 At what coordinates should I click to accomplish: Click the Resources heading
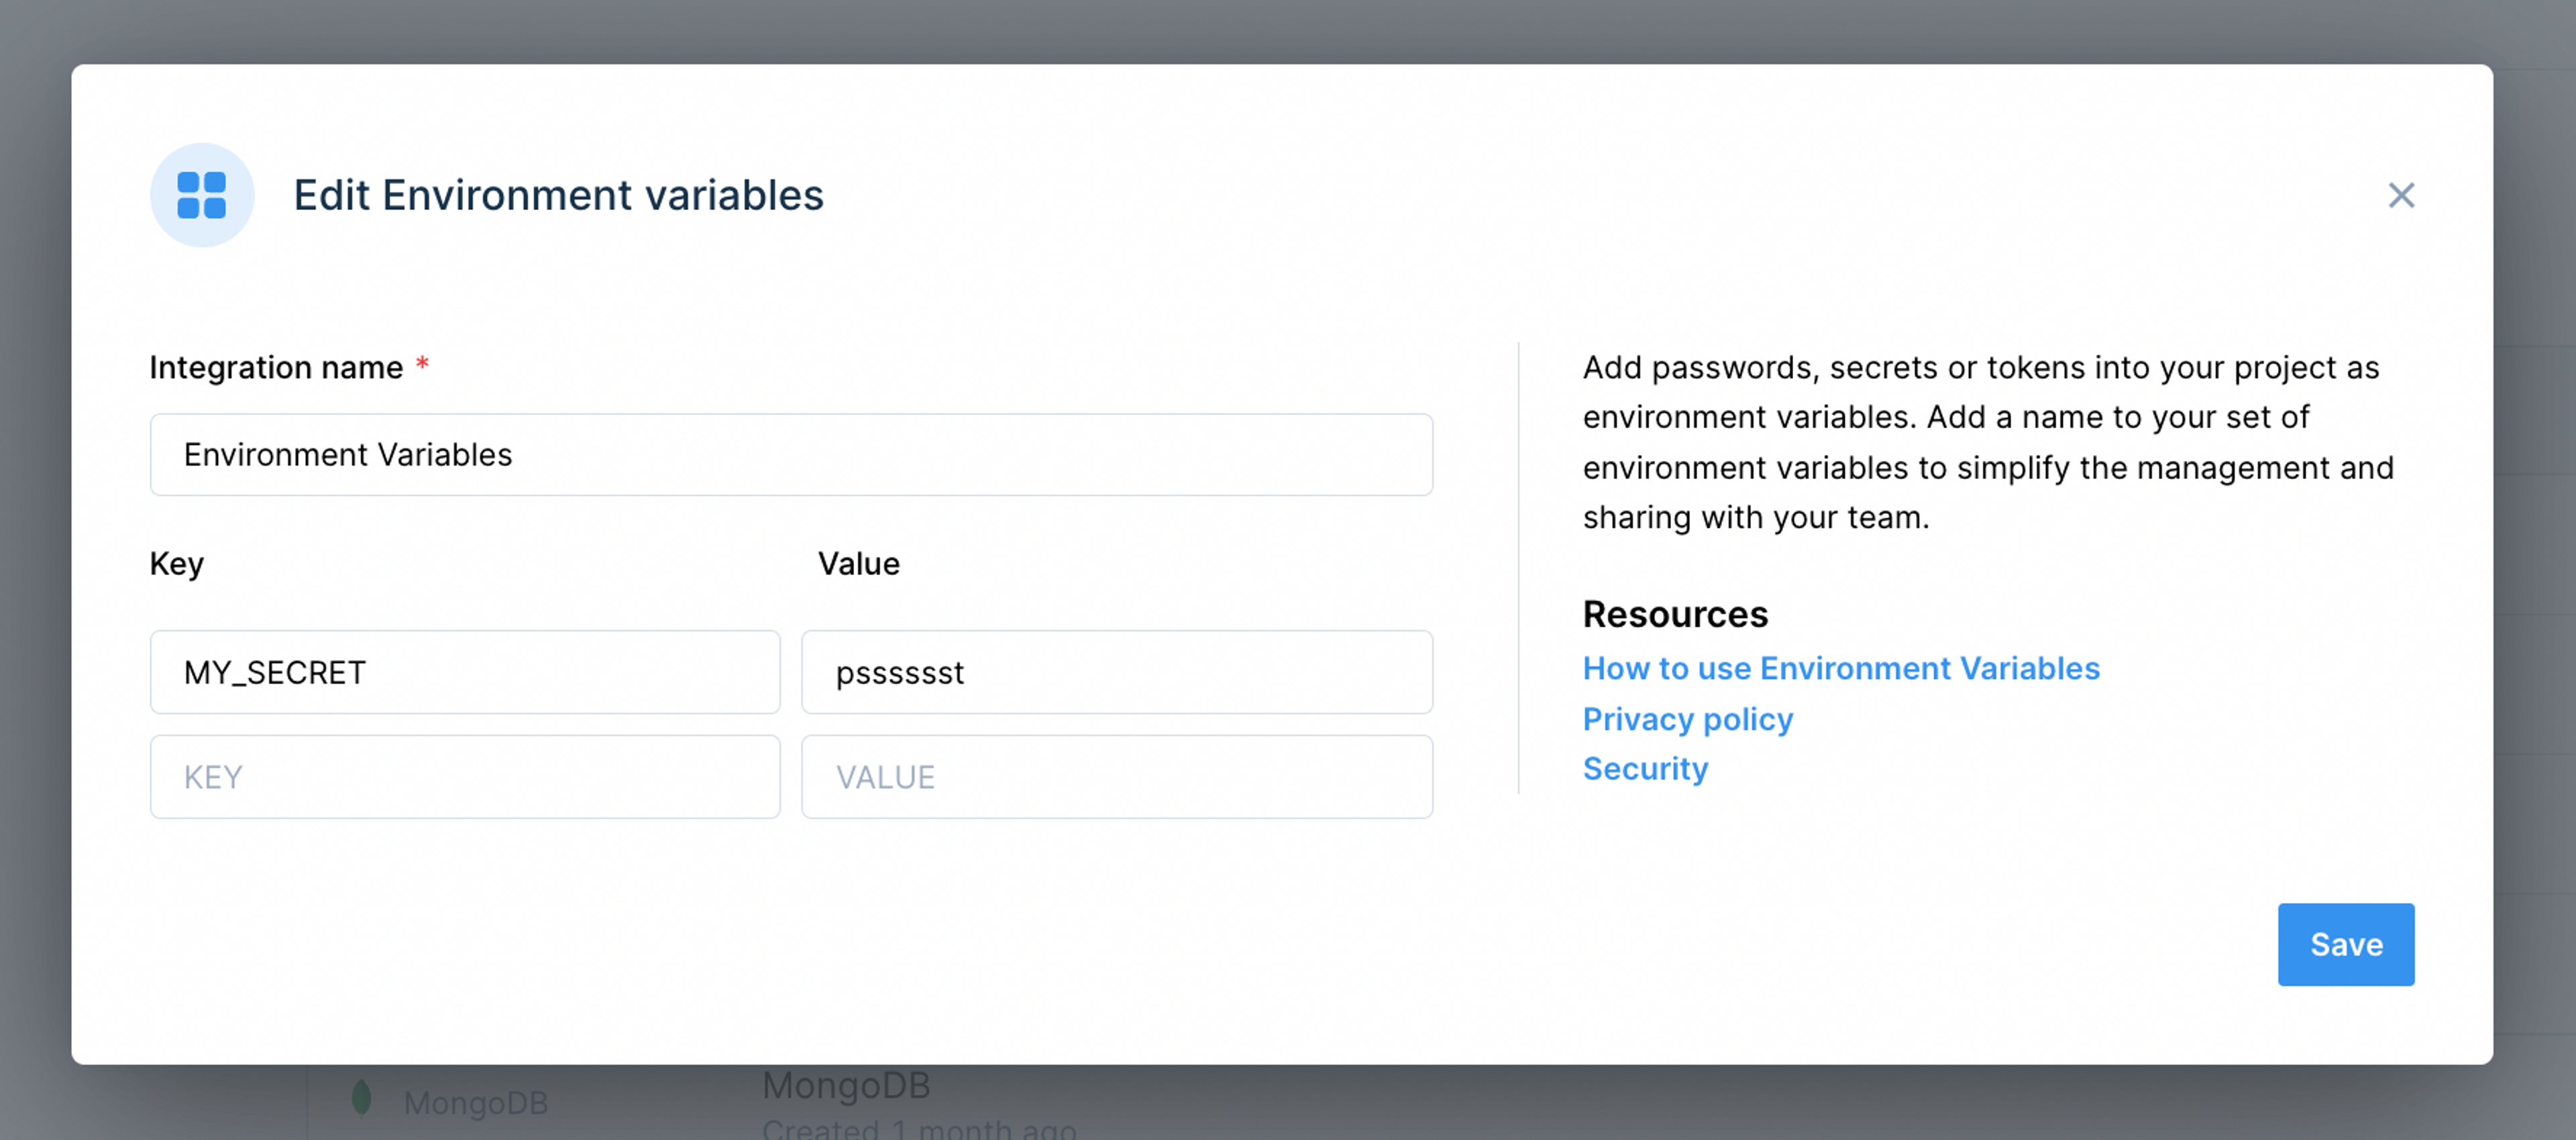coord(1674,614)
